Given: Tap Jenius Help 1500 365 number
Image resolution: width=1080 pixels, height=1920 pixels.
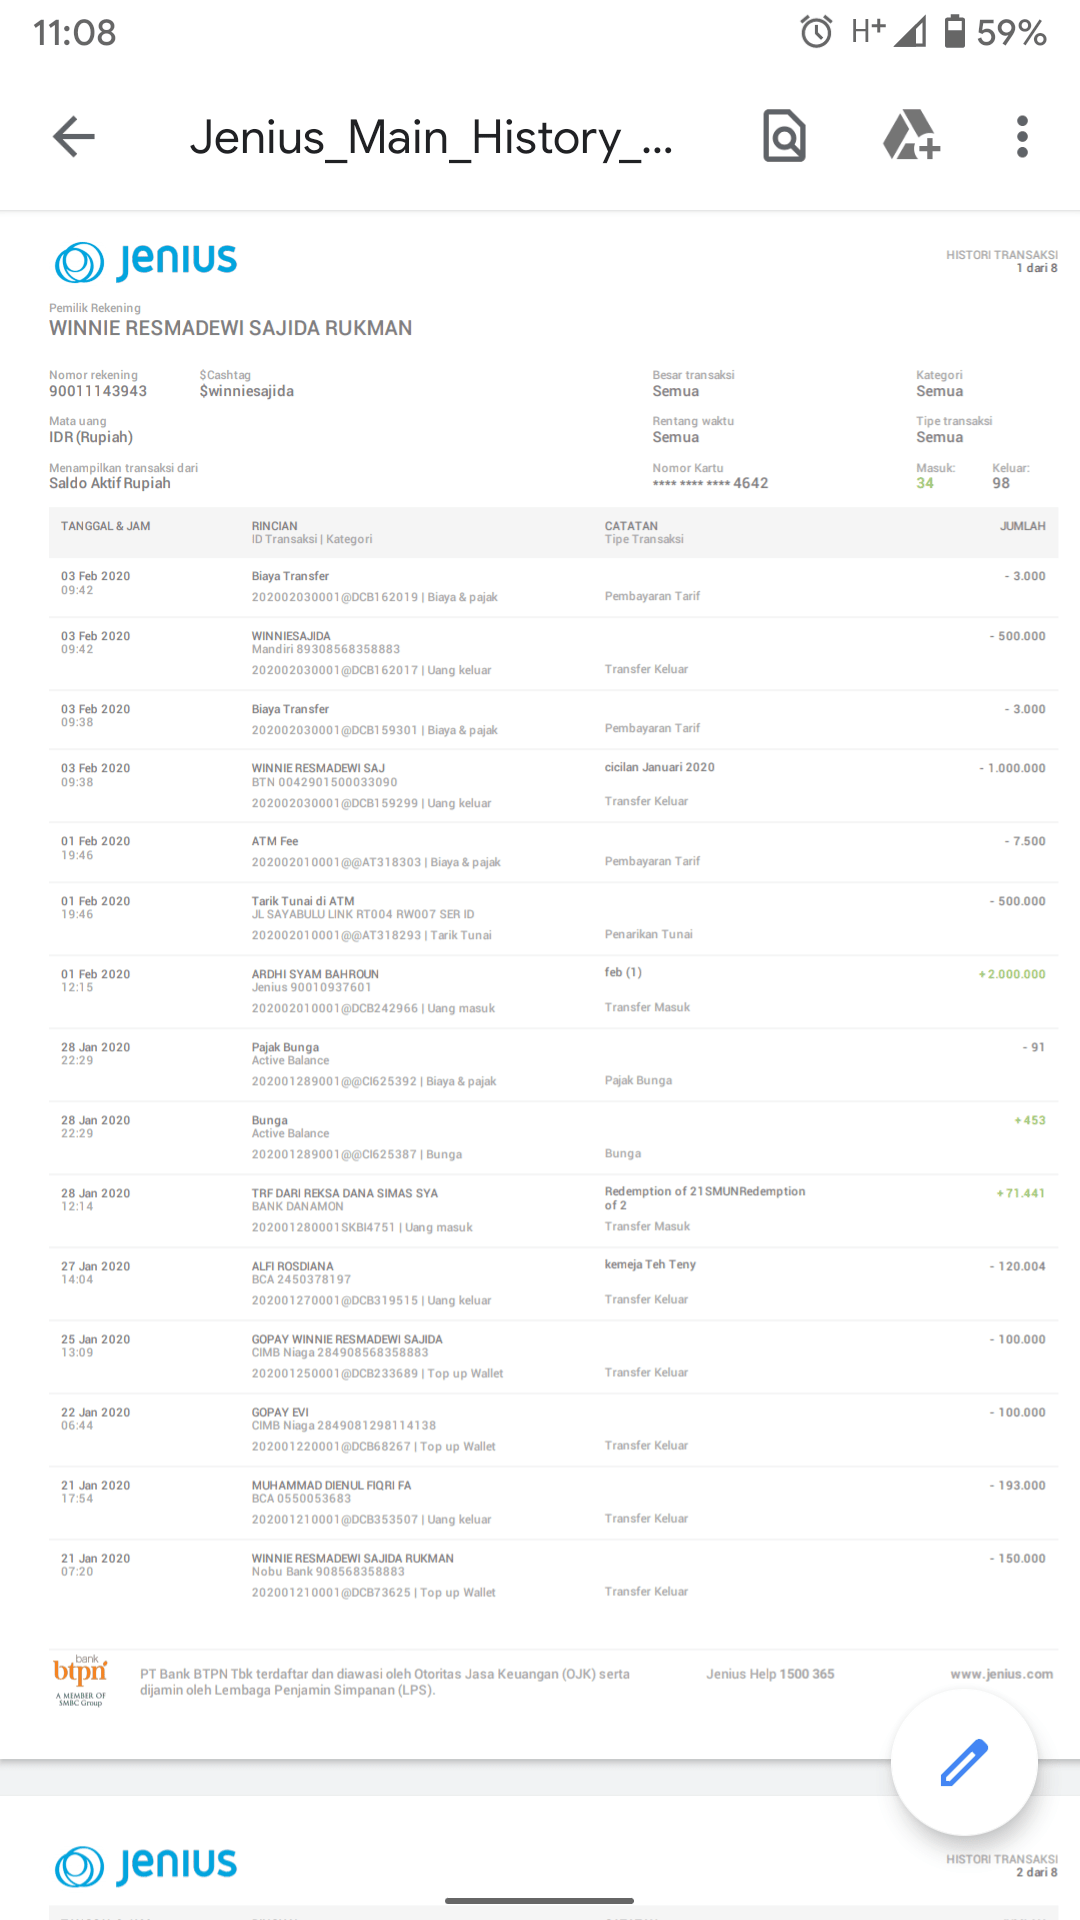Looking at the screenshot, I should click(770, 1674).
